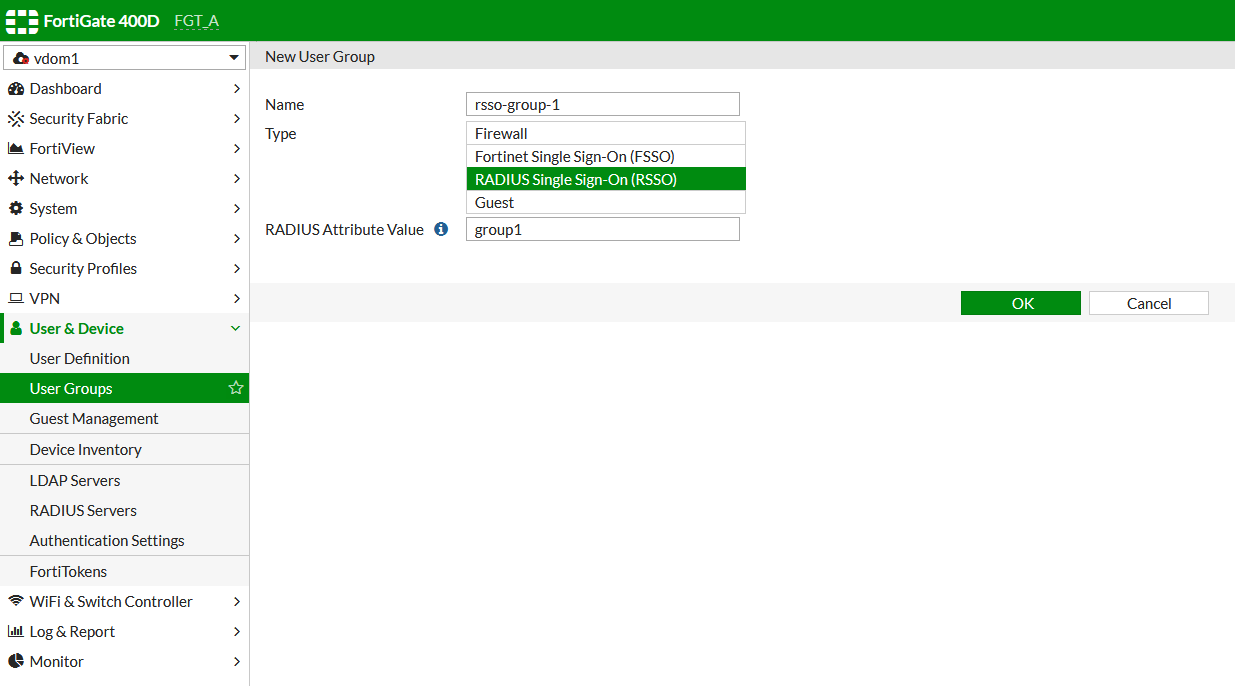This screenshot has width=1235, height=686.
Task: Click the New User Group heading
Action: point(320,56)
